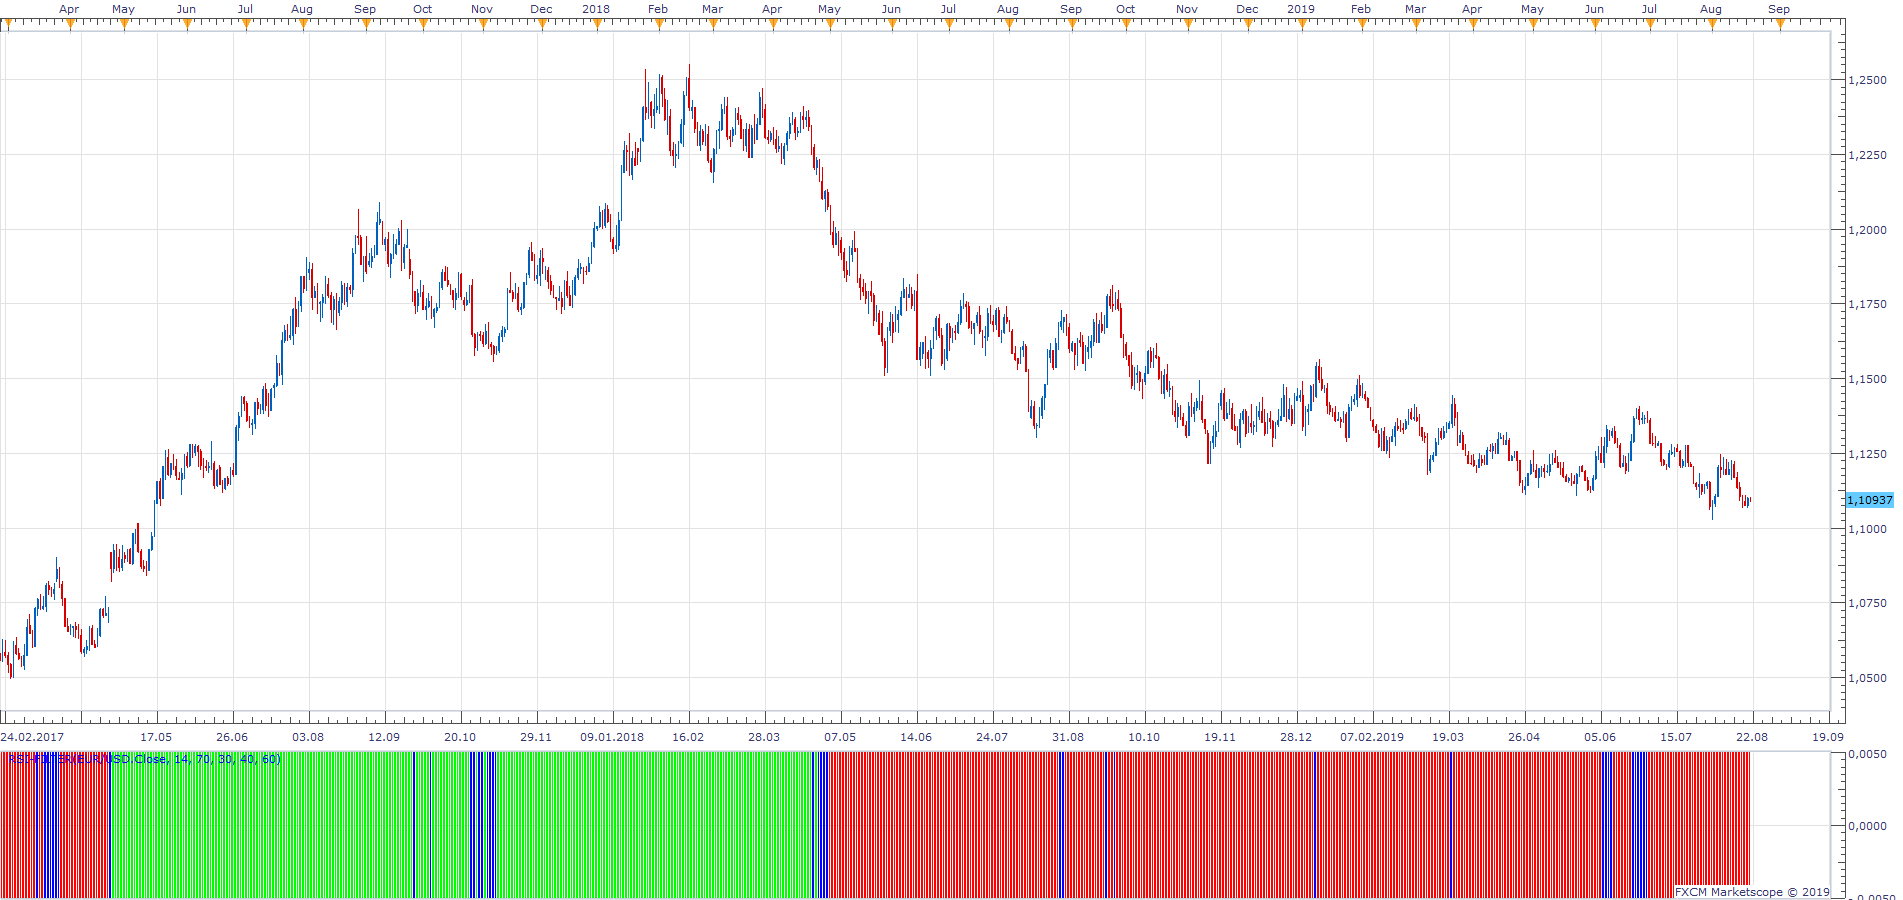Select the RSI-FILTER indicator label

click(144, 759)
